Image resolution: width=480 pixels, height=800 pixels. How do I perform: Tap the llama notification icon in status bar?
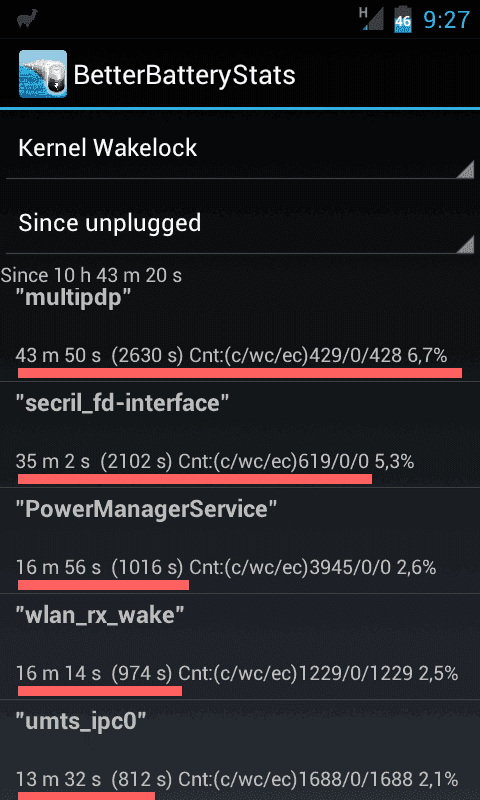click(x=27, y=20)
